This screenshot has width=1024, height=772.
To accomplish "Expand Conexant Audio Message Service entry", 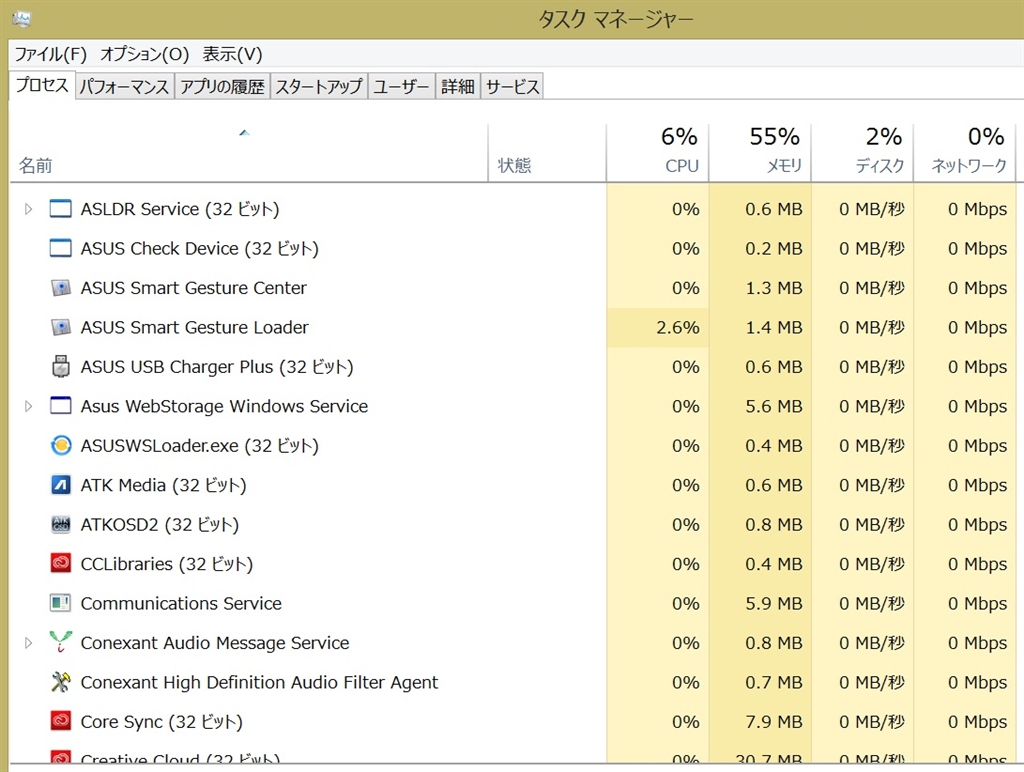I will click(x=28, y=643).
